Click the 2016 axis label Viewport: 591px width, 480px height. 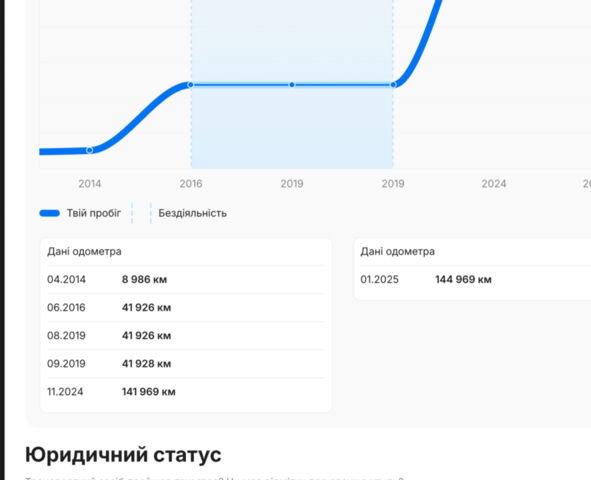click(x=191, y=183)
